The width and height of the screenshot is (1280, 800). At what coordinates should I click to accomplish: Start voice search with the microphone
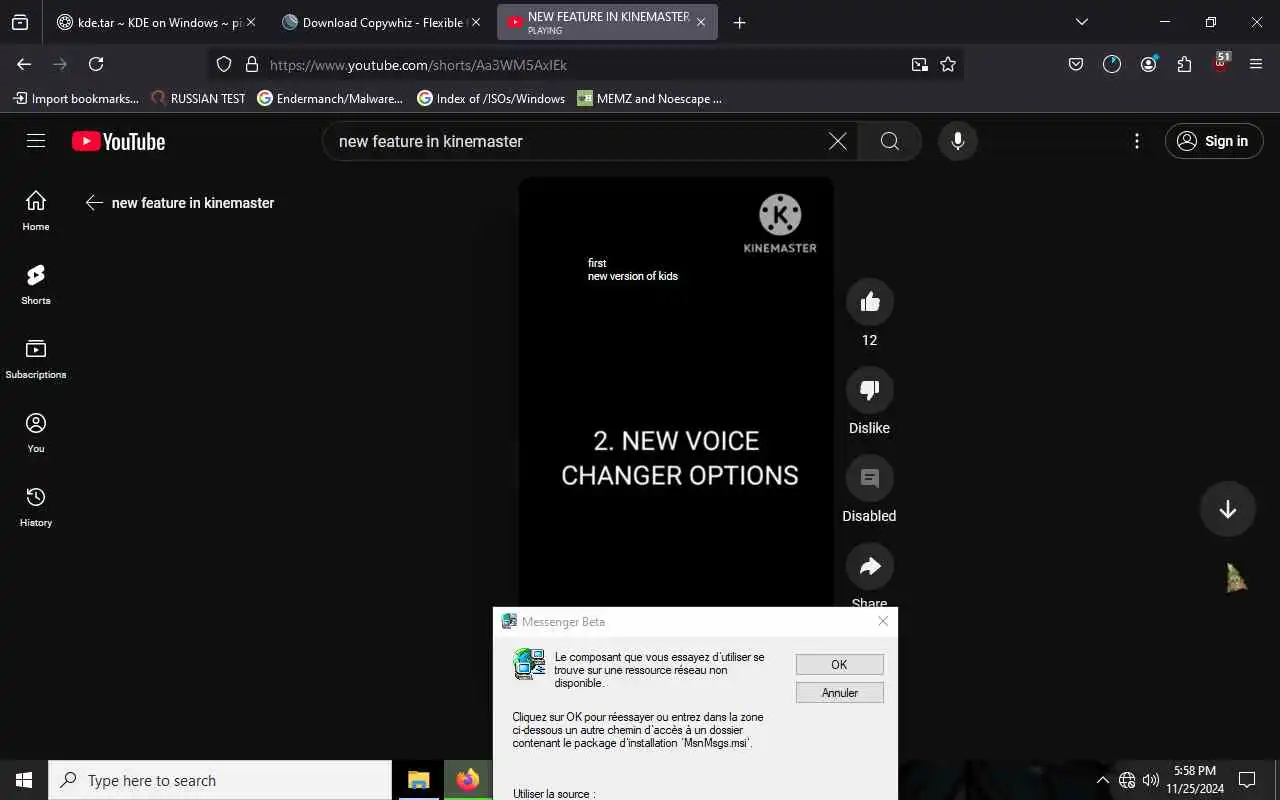(957, 141)
